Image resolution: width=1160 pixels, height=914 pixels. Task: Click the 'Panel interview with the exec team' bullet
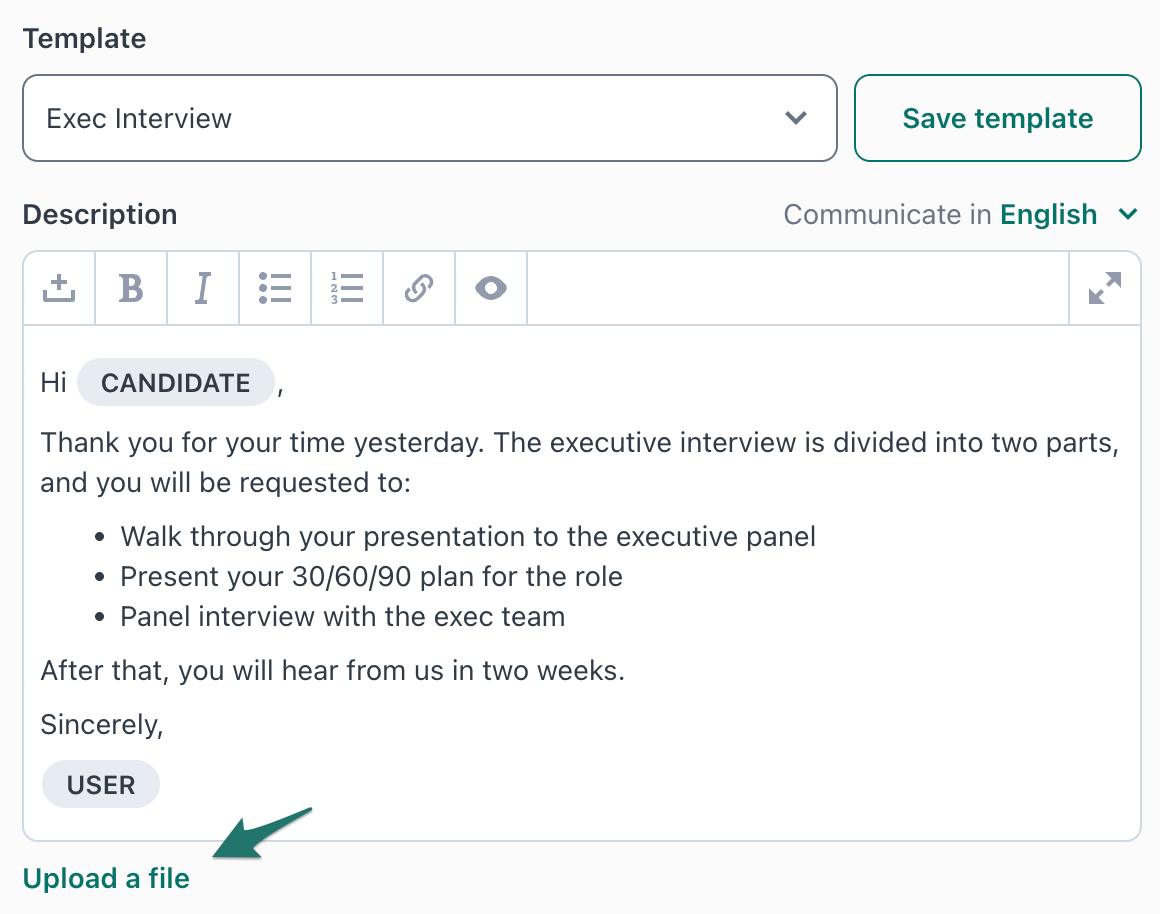[x=343, y=616]
